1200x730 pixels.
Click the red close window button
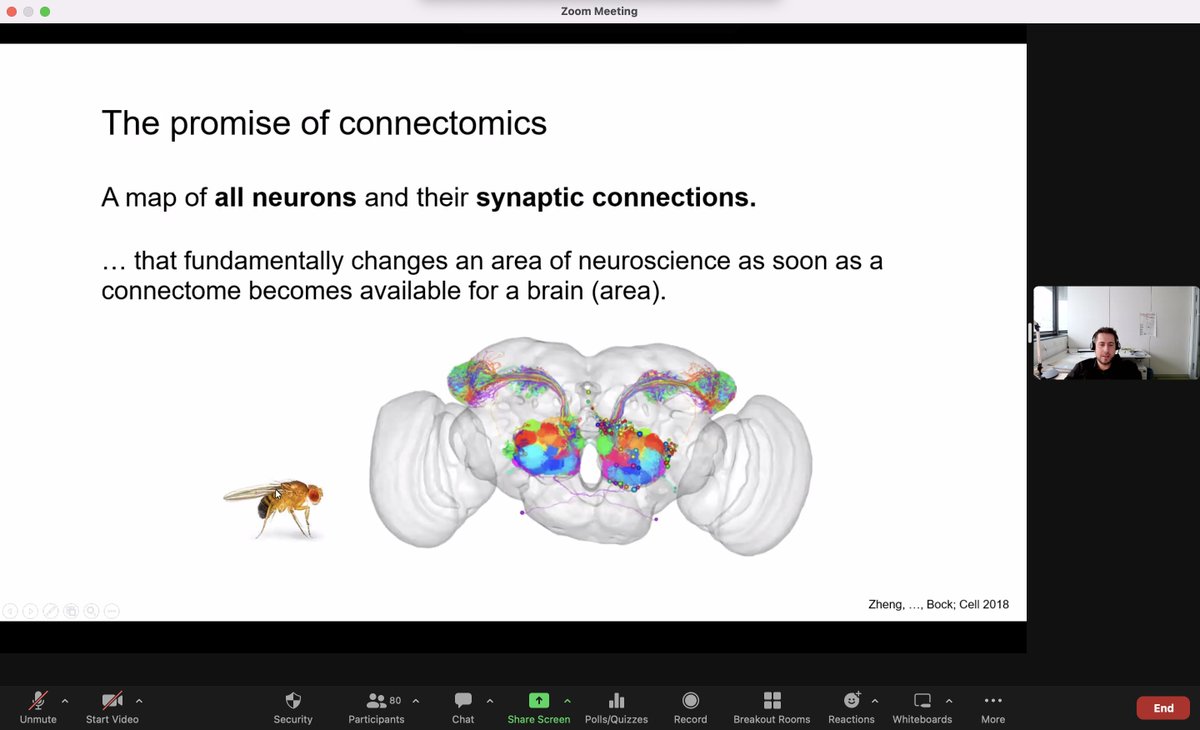(x=11, y=11)
